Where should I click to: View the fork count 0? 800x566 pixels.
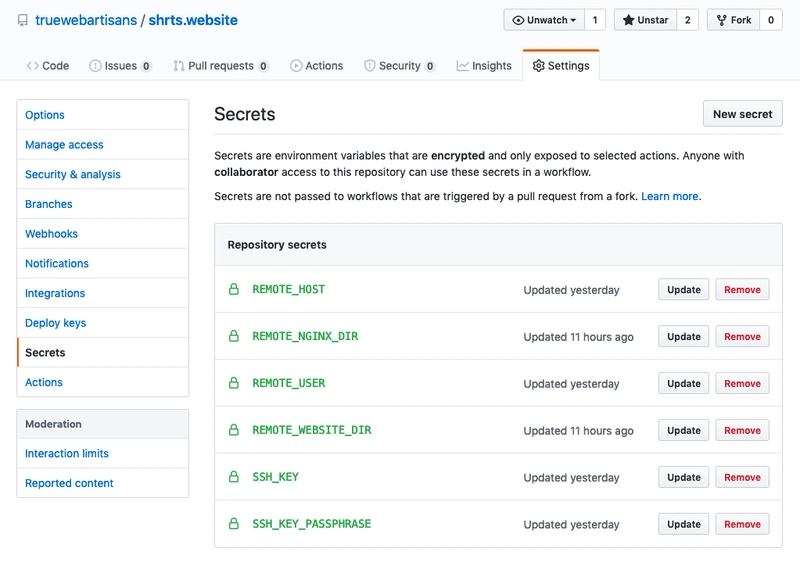(771, 20)
